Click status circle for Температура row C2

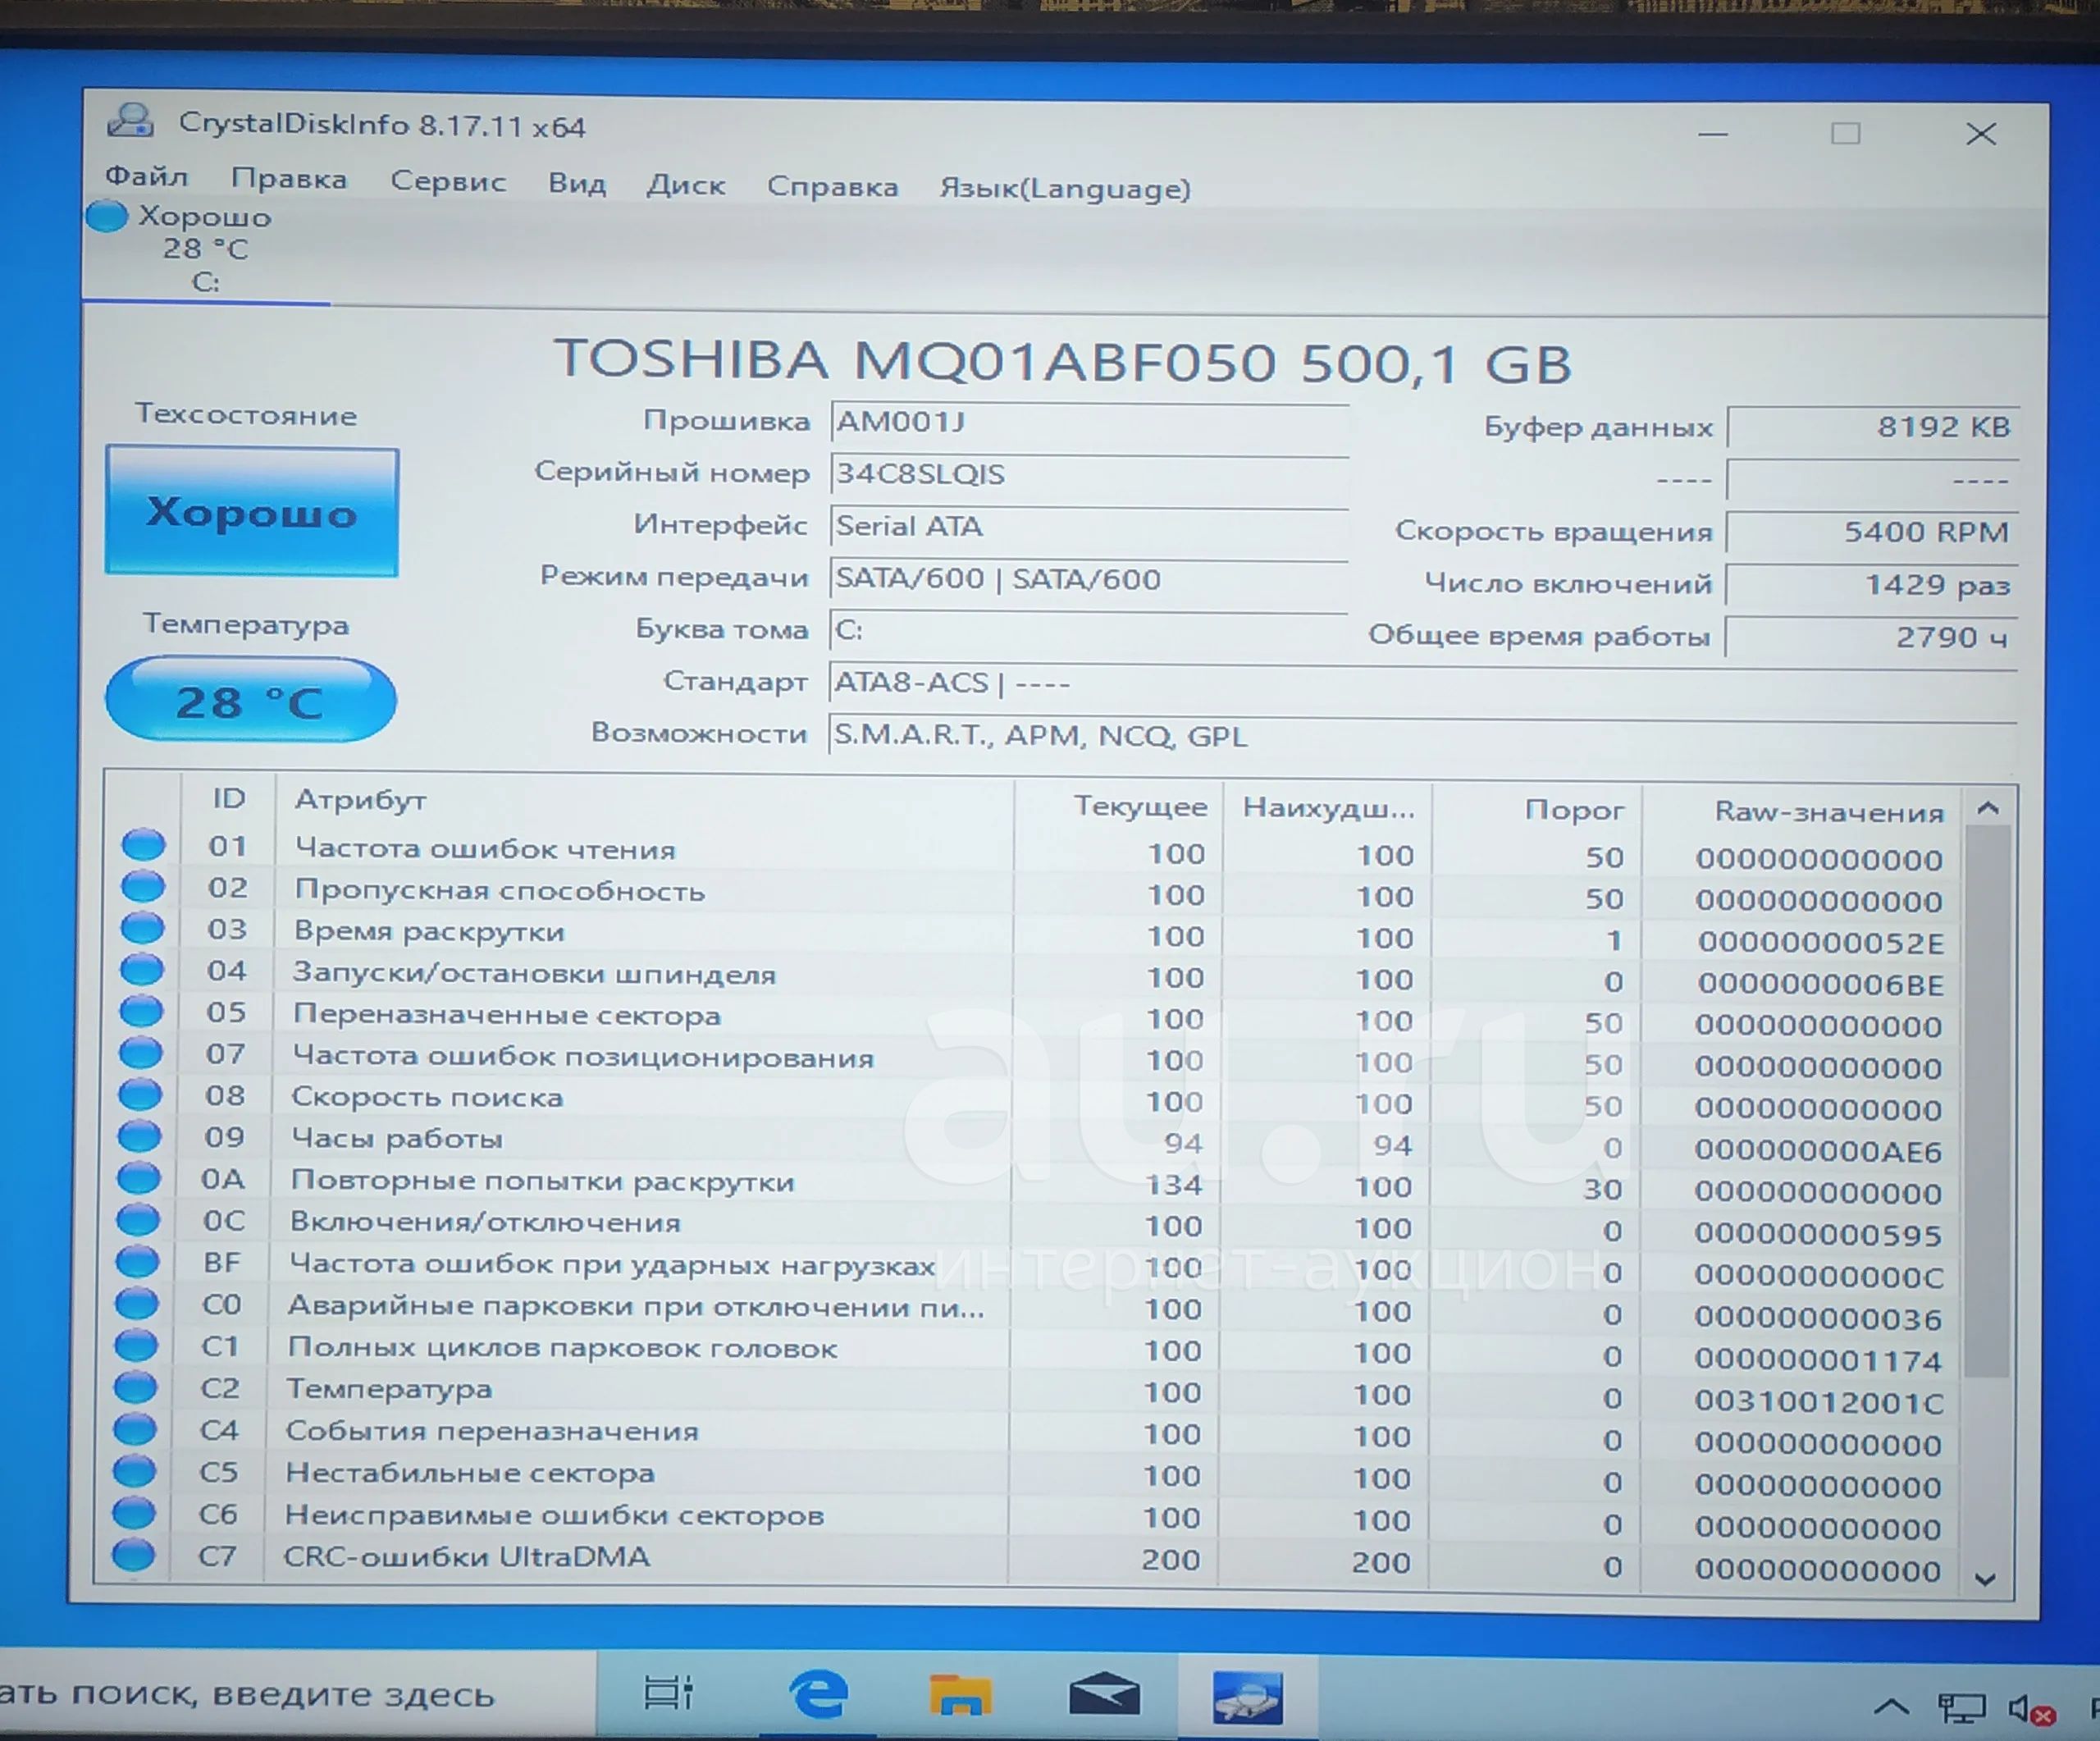click(x=136, y=1388)
